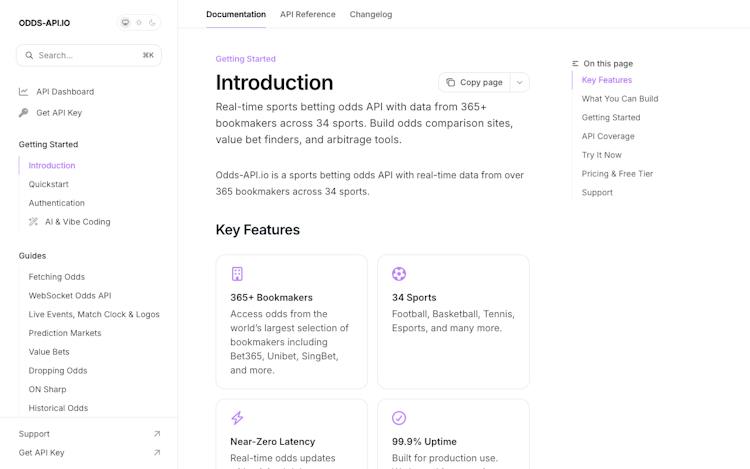
Task: Jump to Pricing & Free Tier section
Action: (617, 174)
